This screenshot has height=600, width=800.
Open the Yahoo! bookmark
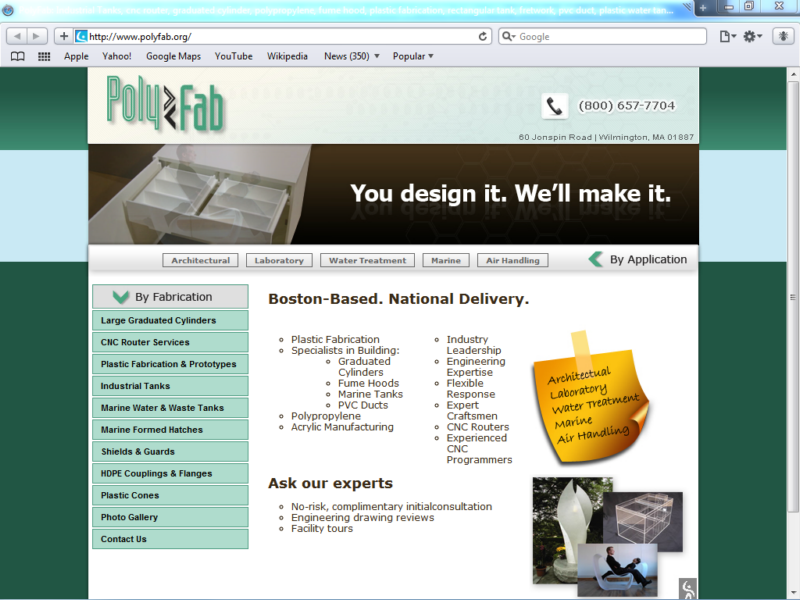[x=117, y=56]
